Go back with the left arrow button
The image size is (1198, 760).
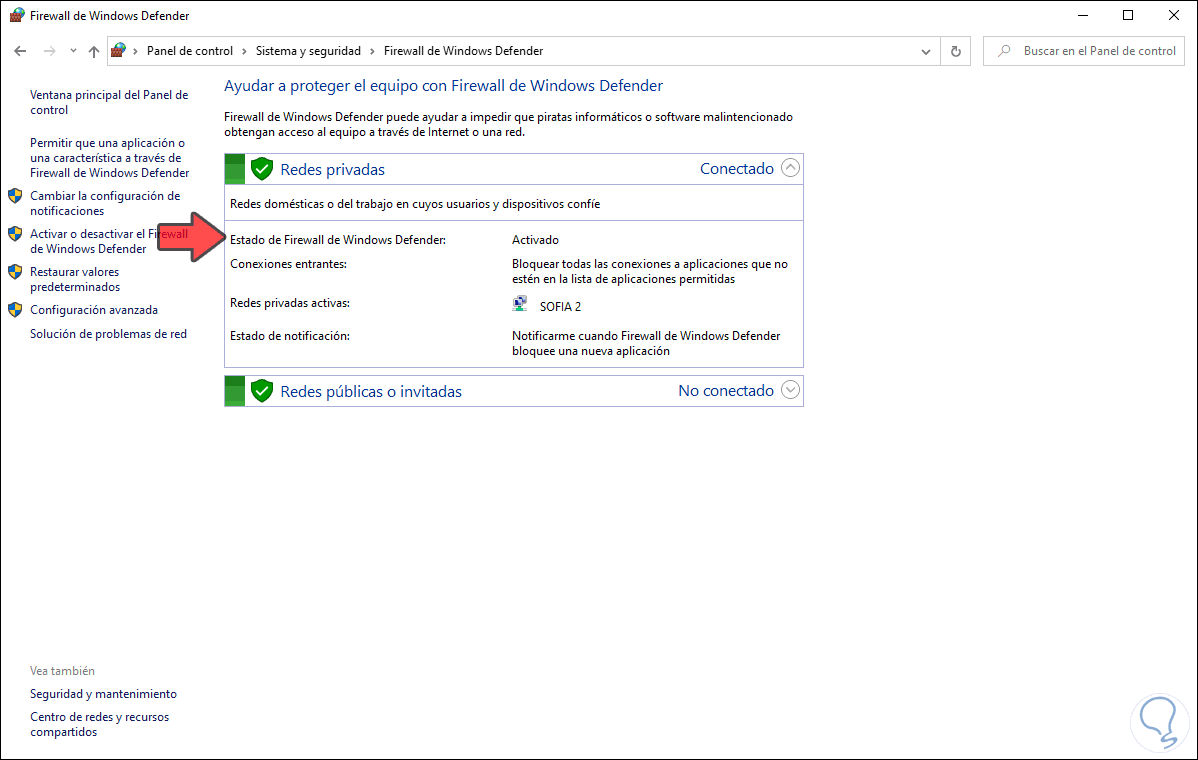[21, 51]
